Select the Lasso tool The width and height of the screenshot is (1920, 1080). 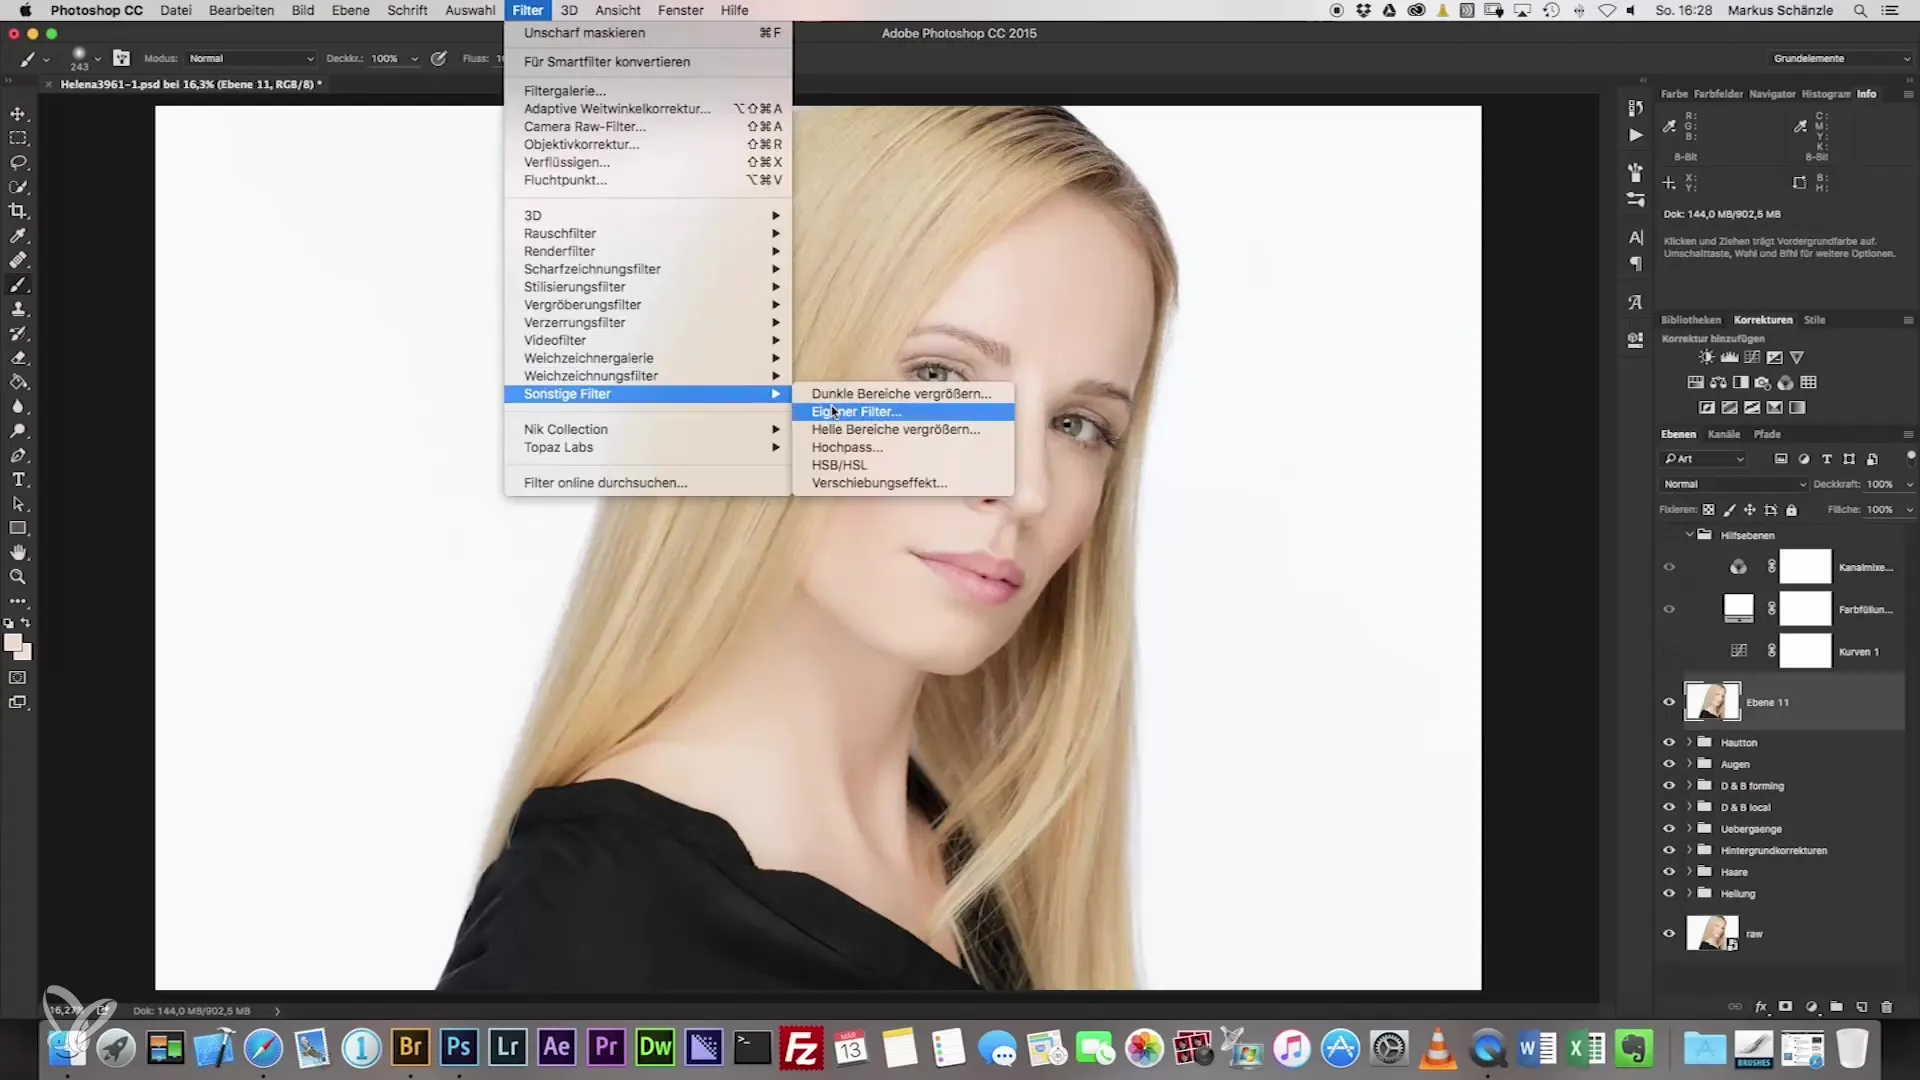coord(18,162)
